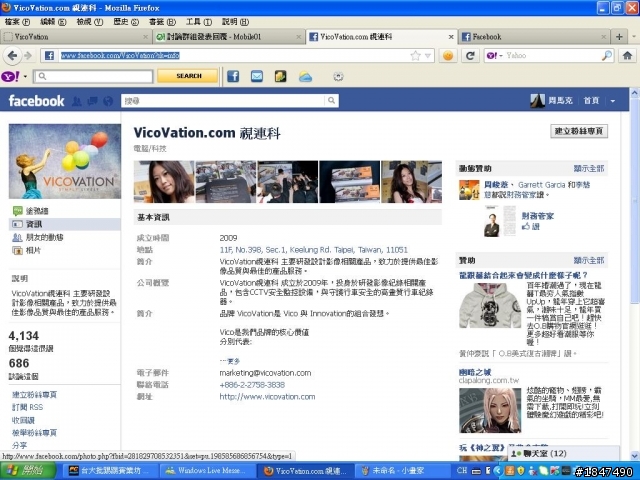Open the Yahoo toolbar weather cloud icon
The image size is (640, 480).
point(305,76)
